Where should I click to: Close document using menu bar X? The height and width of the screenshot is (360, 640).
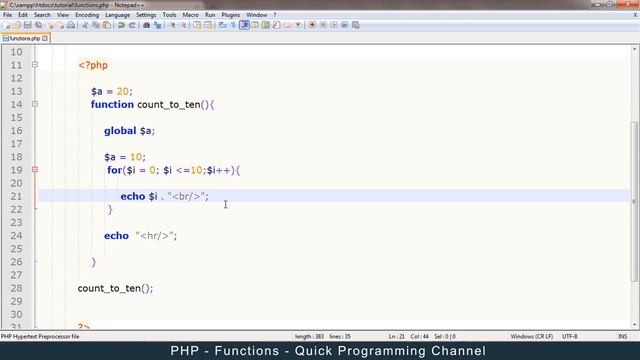pos(635,15)
